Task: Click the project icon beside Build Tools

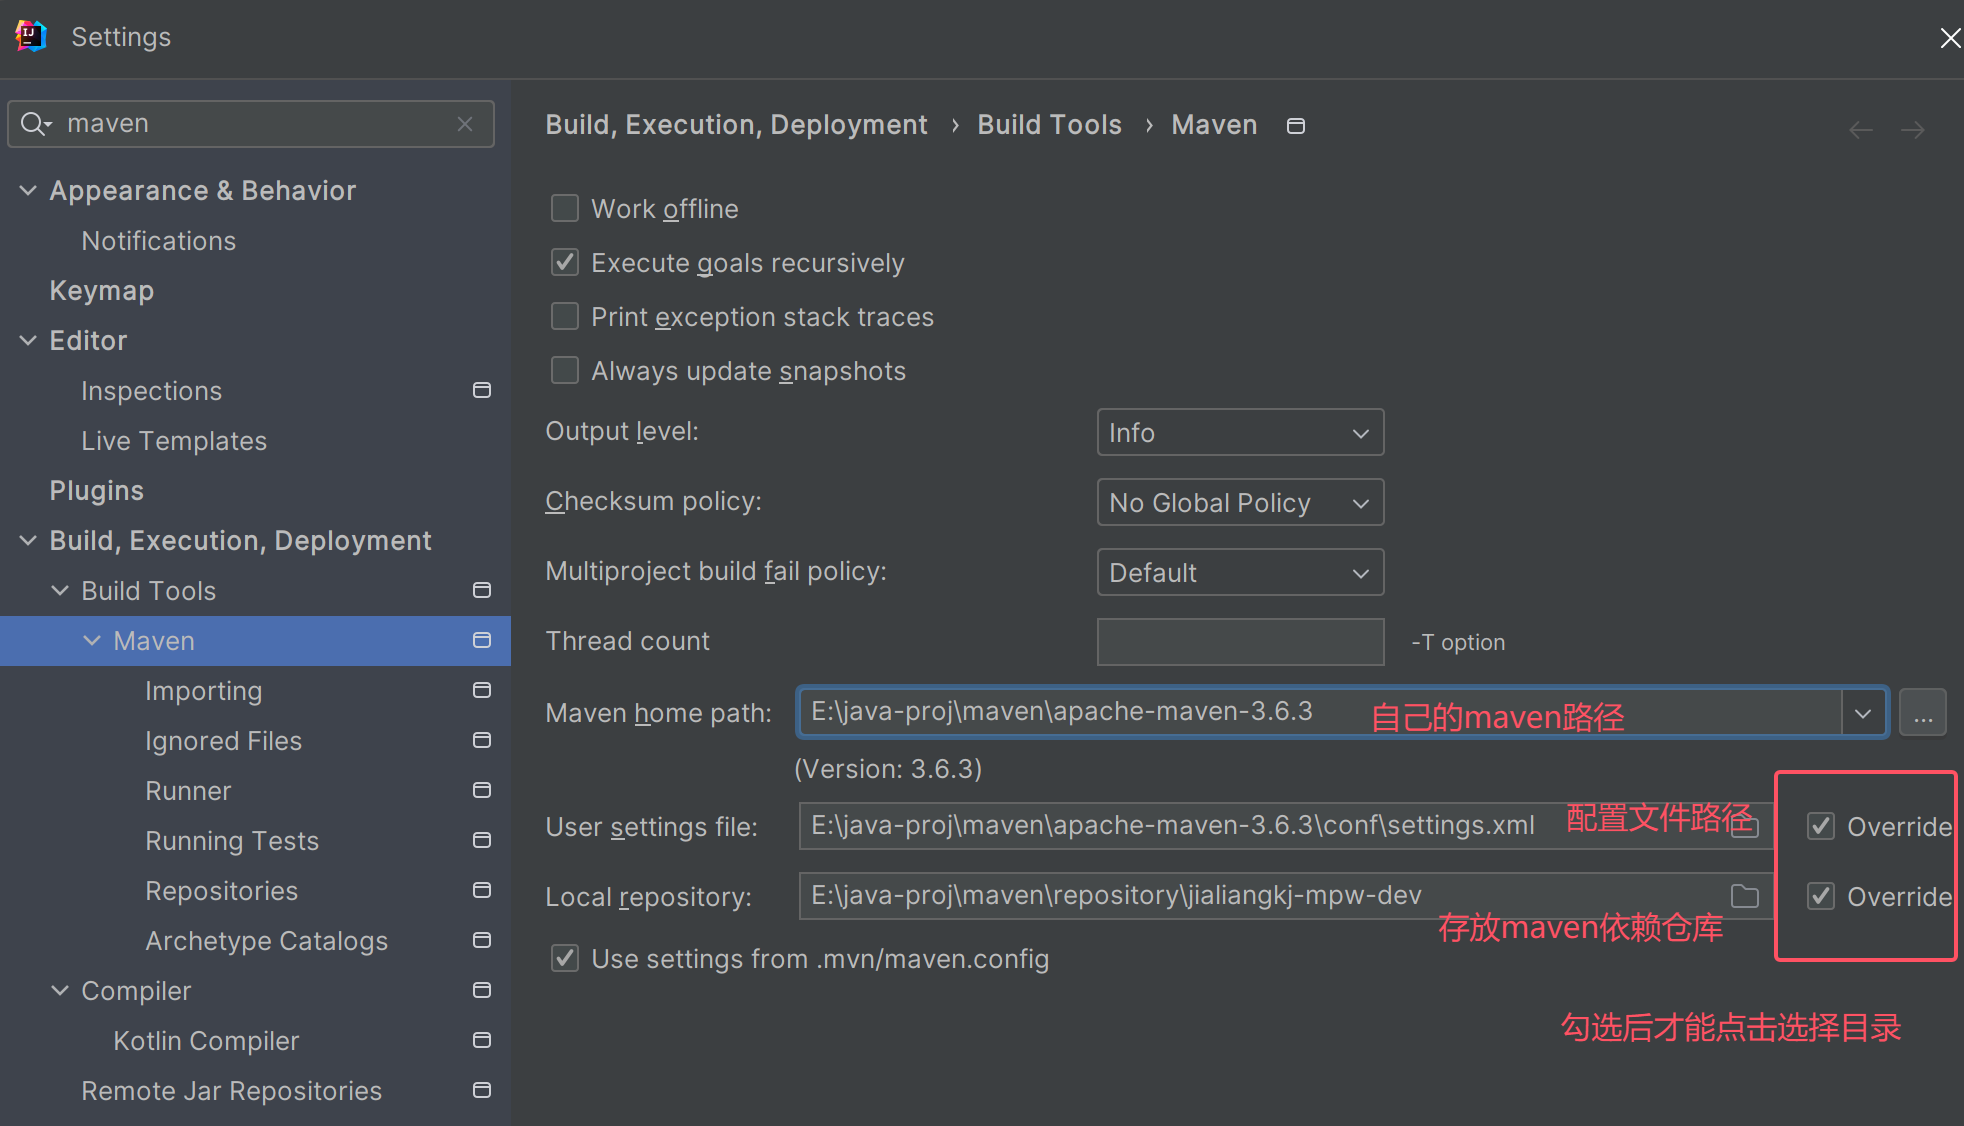Action: tap(482, 590)
